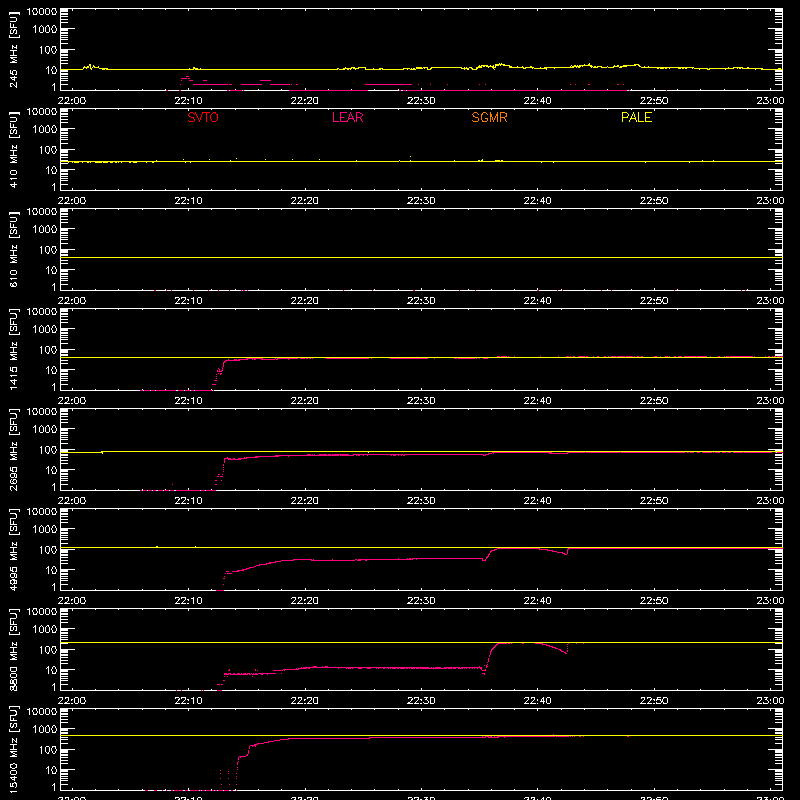800x800 pixels.
Task: Select the 2695 MHz [SFU] axis title
Action: coord(14,449)
